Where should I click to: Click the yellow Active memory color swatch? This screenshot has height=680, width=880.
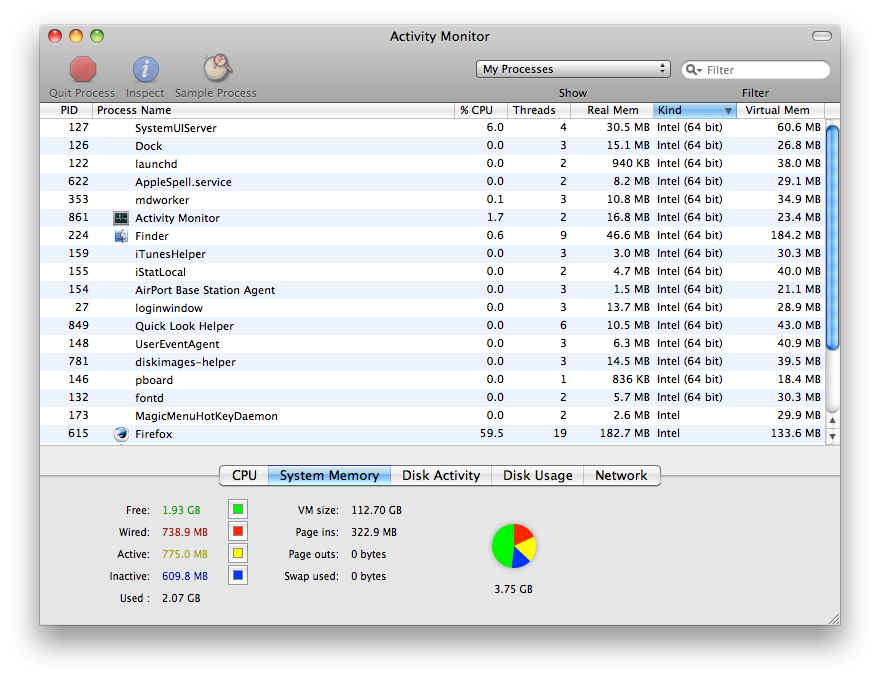click(x=238, y=553)
